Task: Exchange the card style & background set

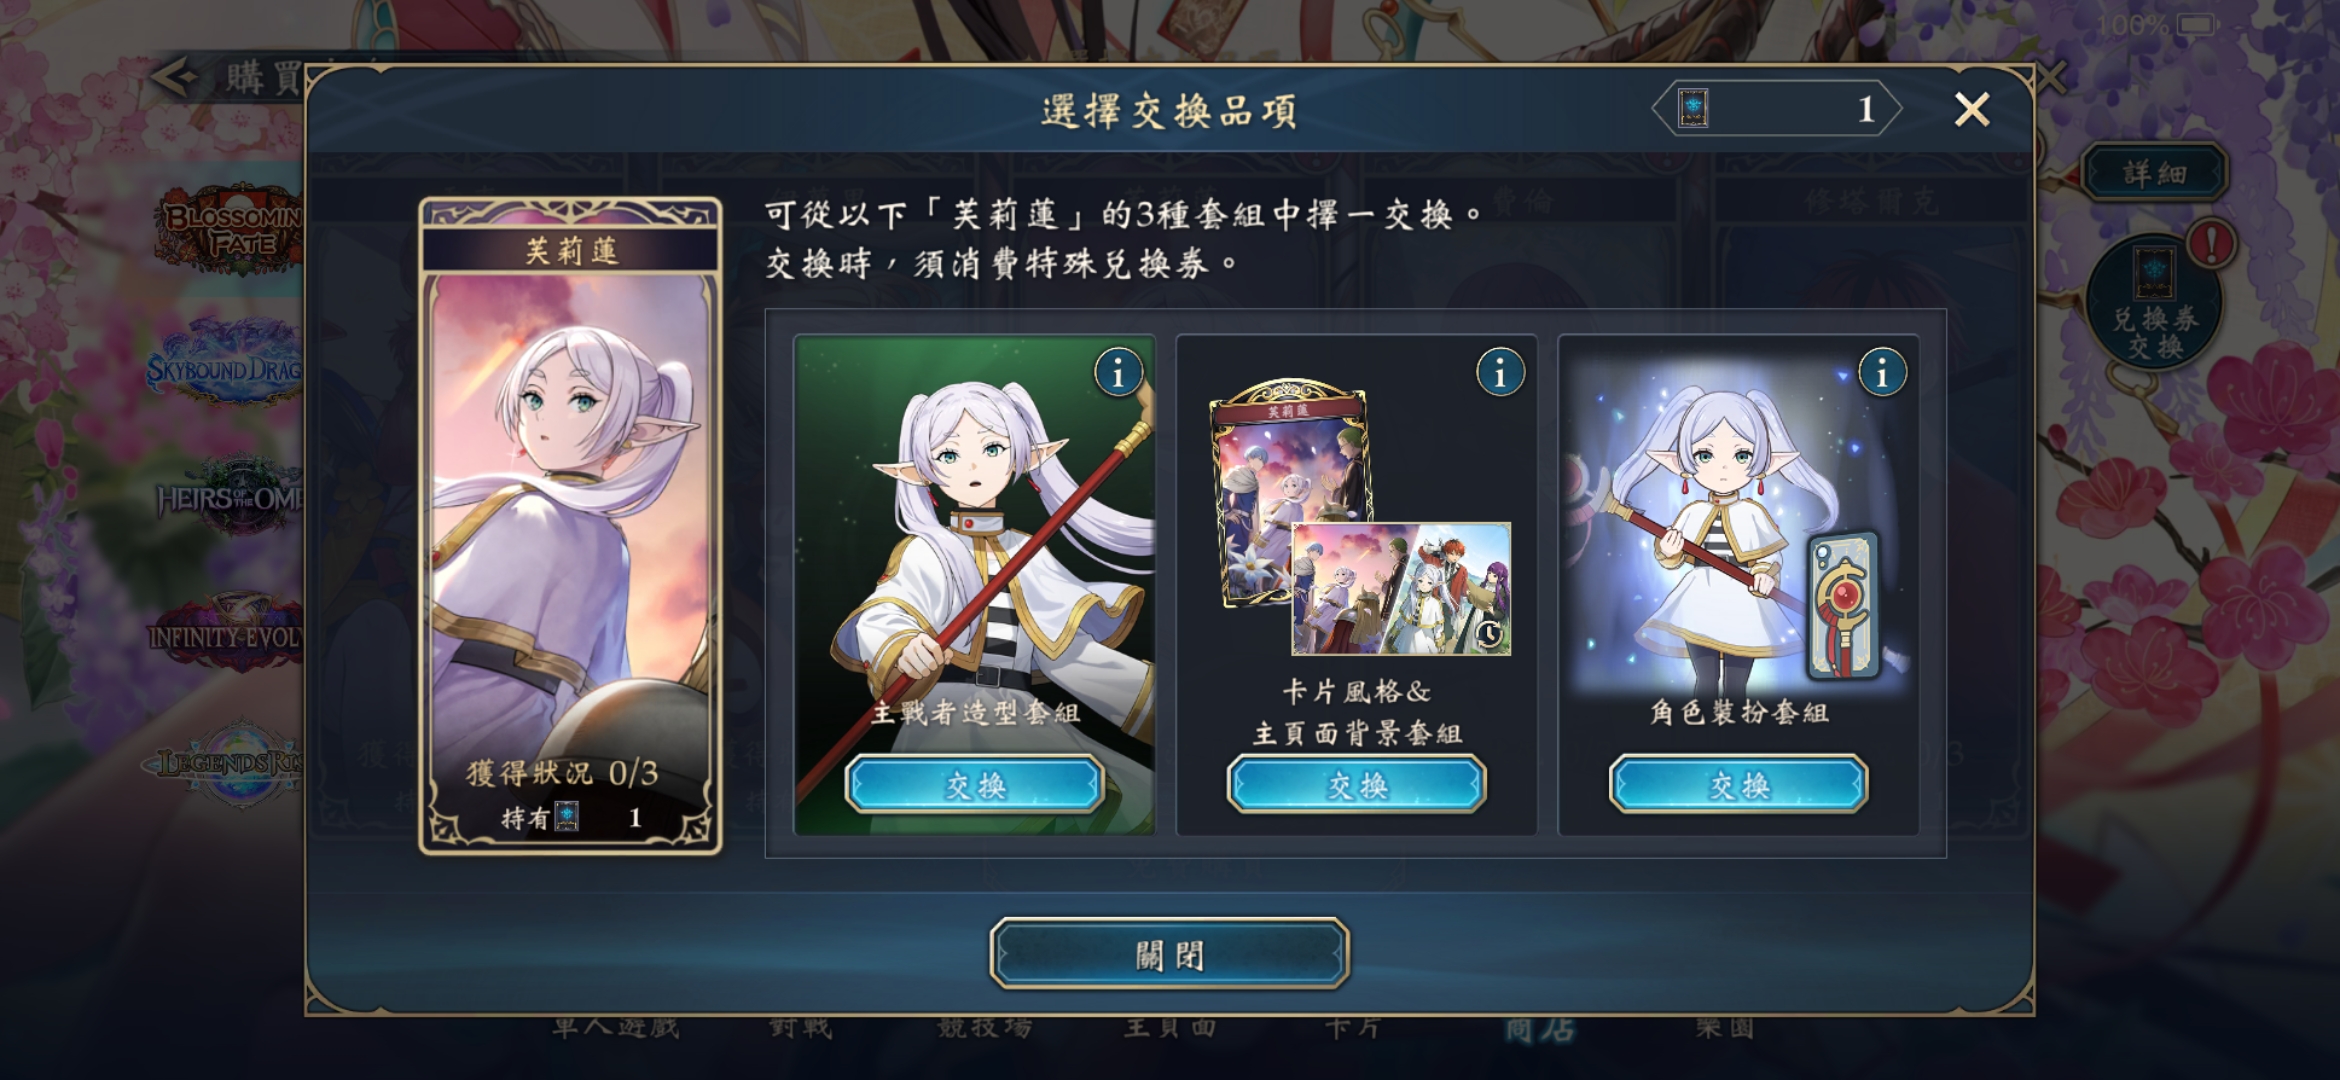Action: (1356, 785)
